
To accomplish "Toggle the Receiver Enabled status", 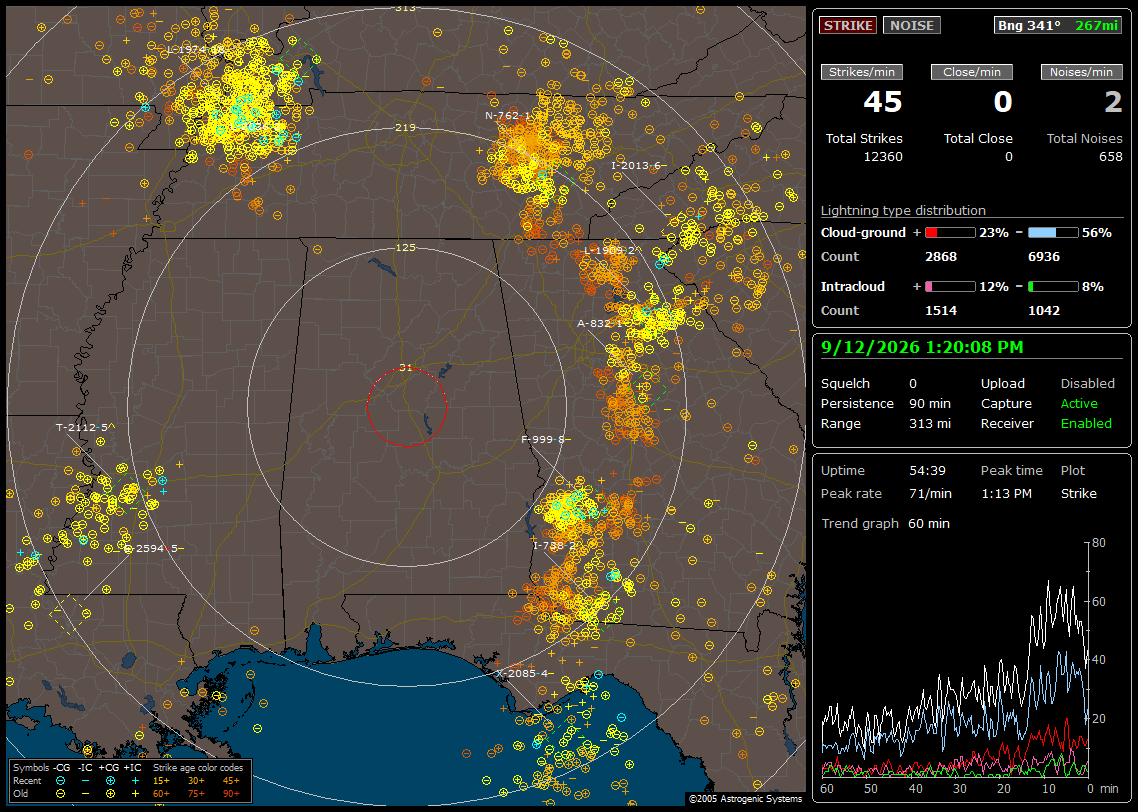I will tap(1086, 423).
